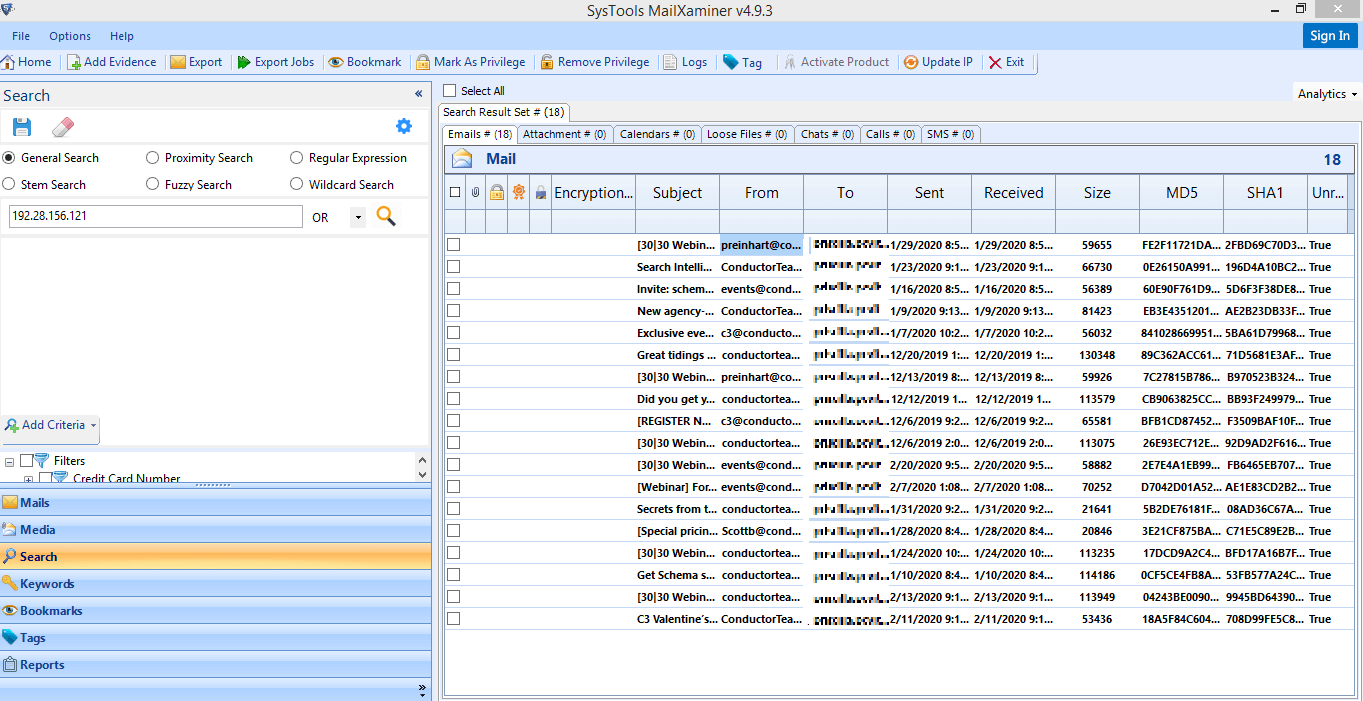
Task: Collapse the Filters tree node
Action: click(9, 461)
